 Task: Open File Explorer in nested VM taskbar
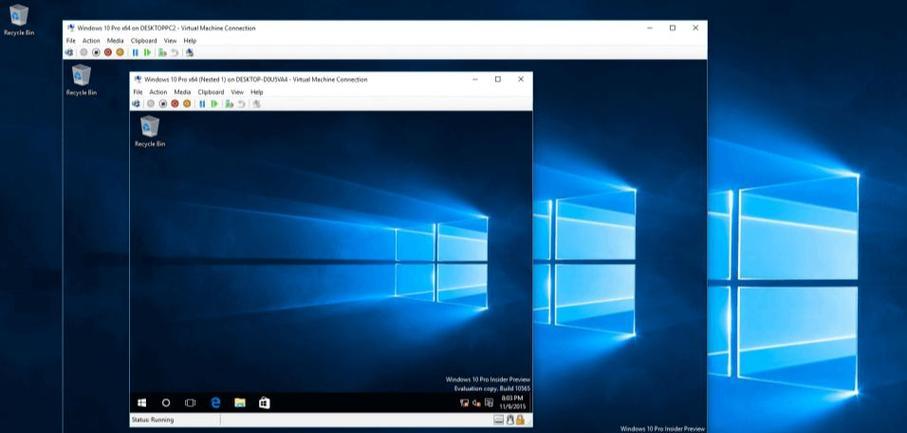coord(240,403)
